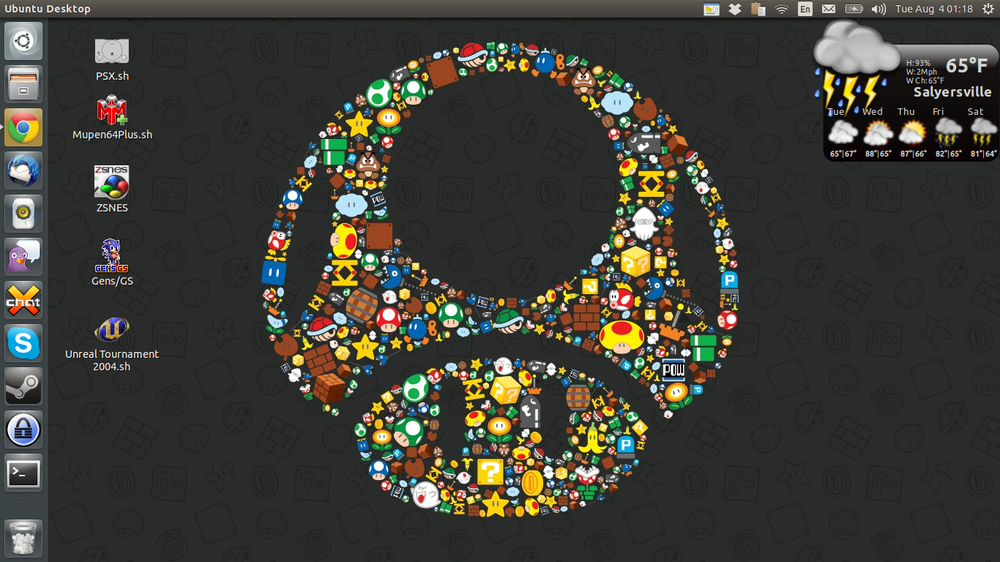This screenshot has width=1000, height=562.
Task: Click the Wed forecast in the weather widget
Action: (878, 133)
